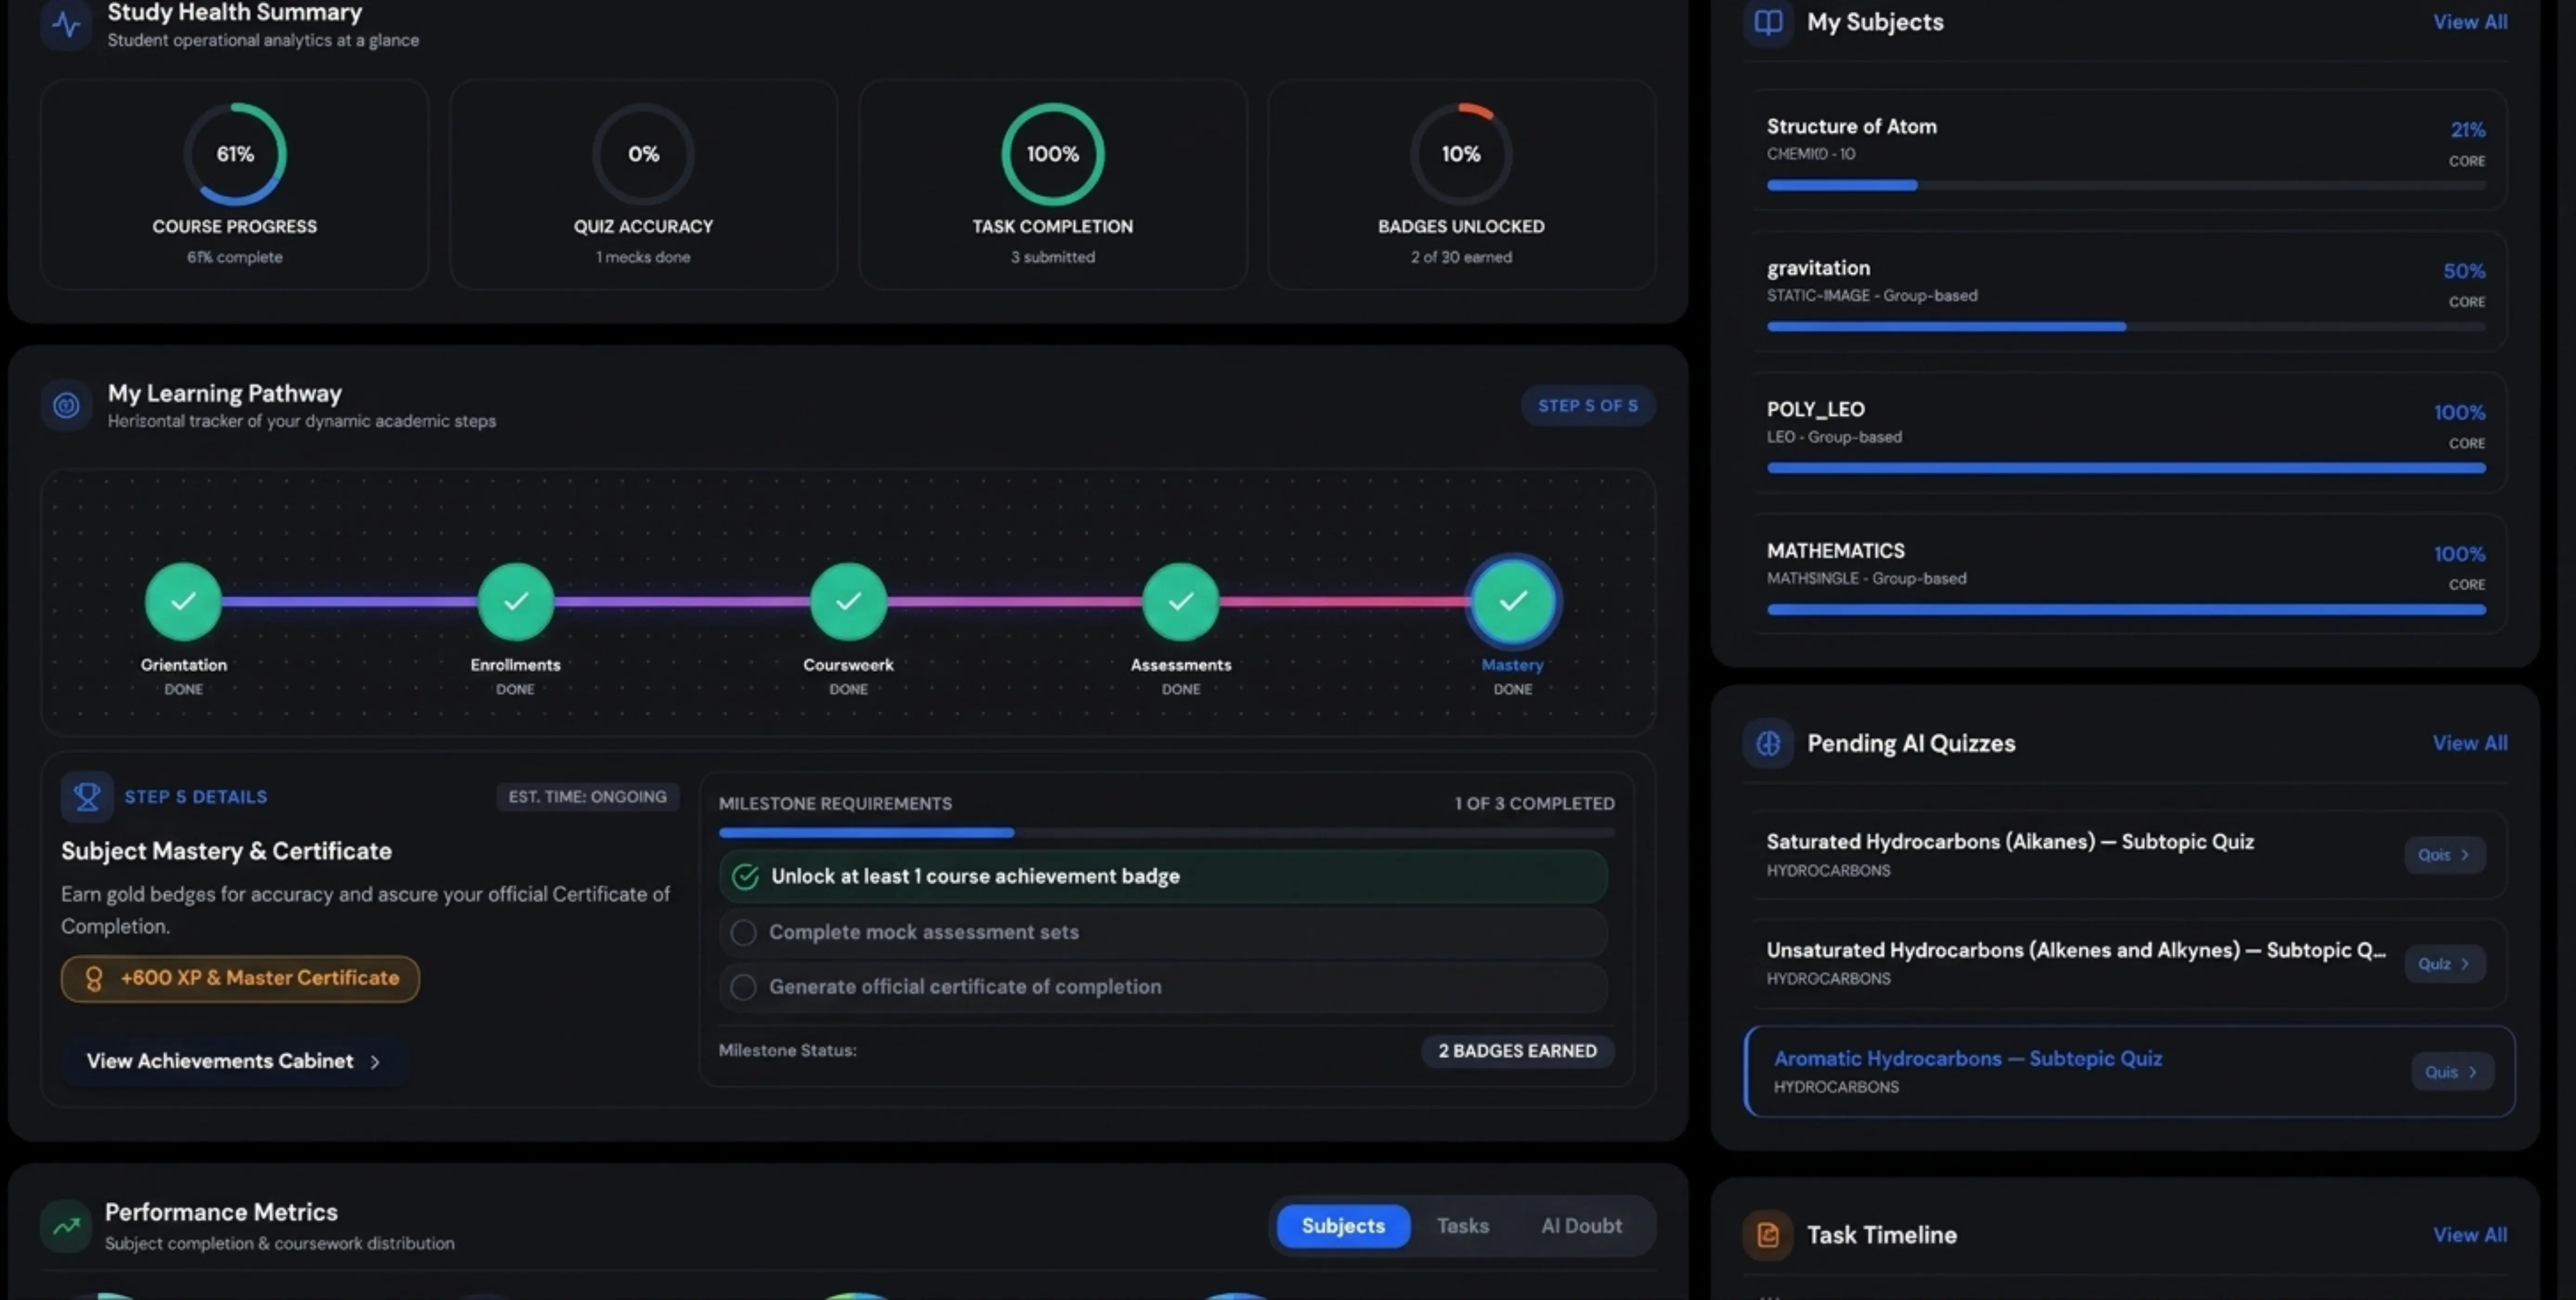The image size is (2576, 1300).
Task: Switch to the AI Doubt tab
Action: [1581, 1226]
